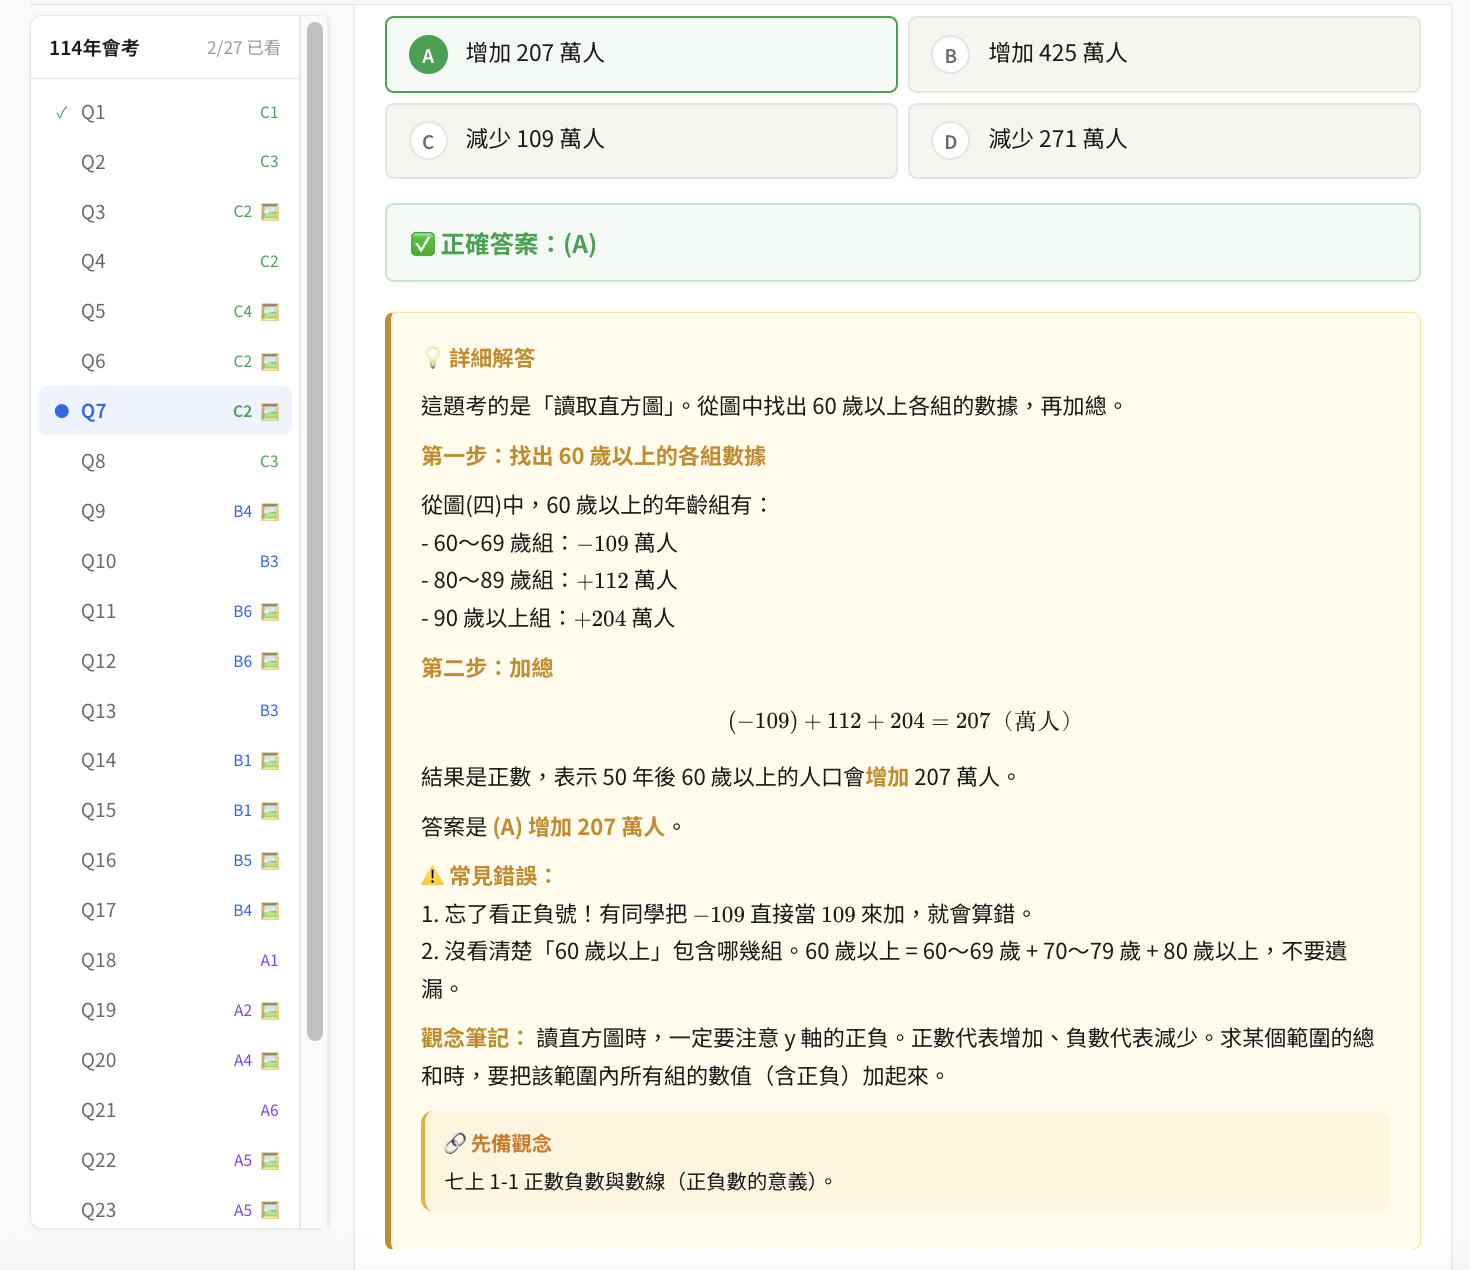Screen dimensions: 1470x1270
Task: Click the image icon beside Q20
Action: 270,1061
